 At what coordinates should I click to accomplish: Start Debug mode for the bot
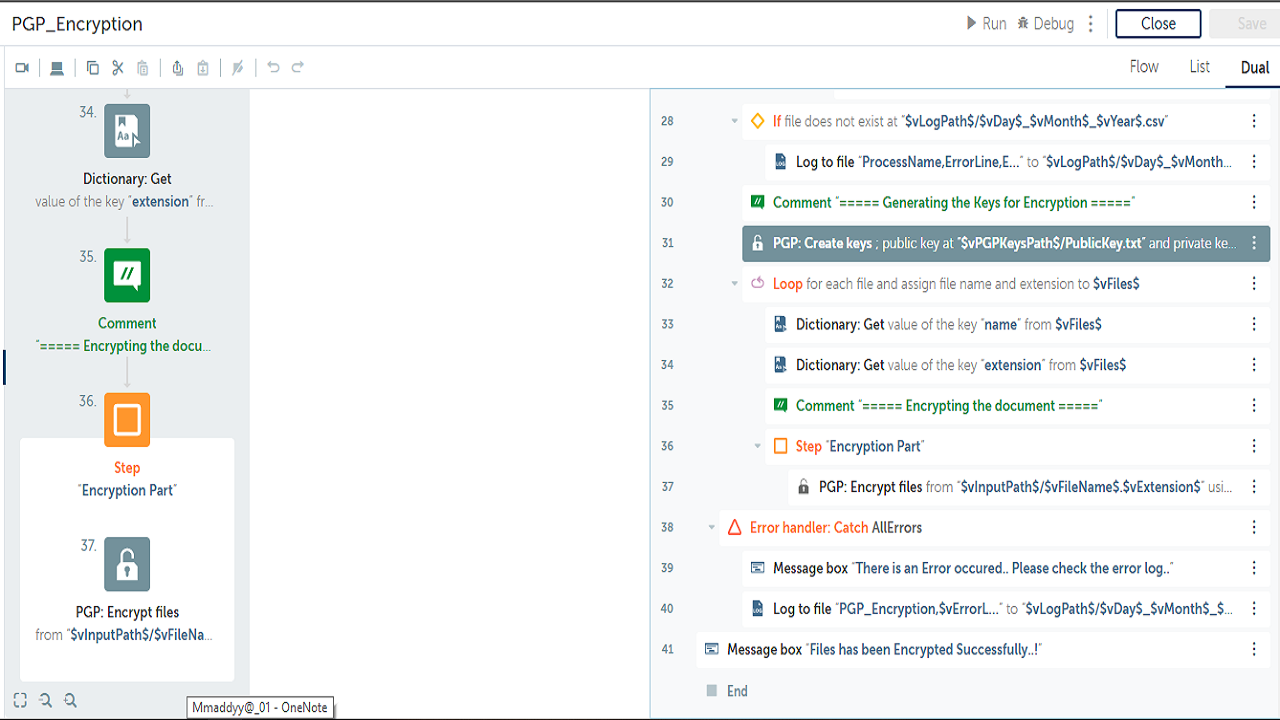coord(1045,23)
